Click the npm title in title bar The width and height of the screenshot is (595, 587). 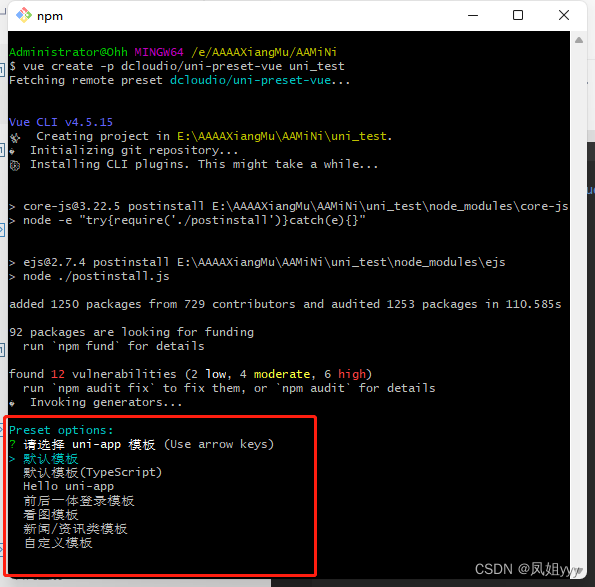click(50, 16)
